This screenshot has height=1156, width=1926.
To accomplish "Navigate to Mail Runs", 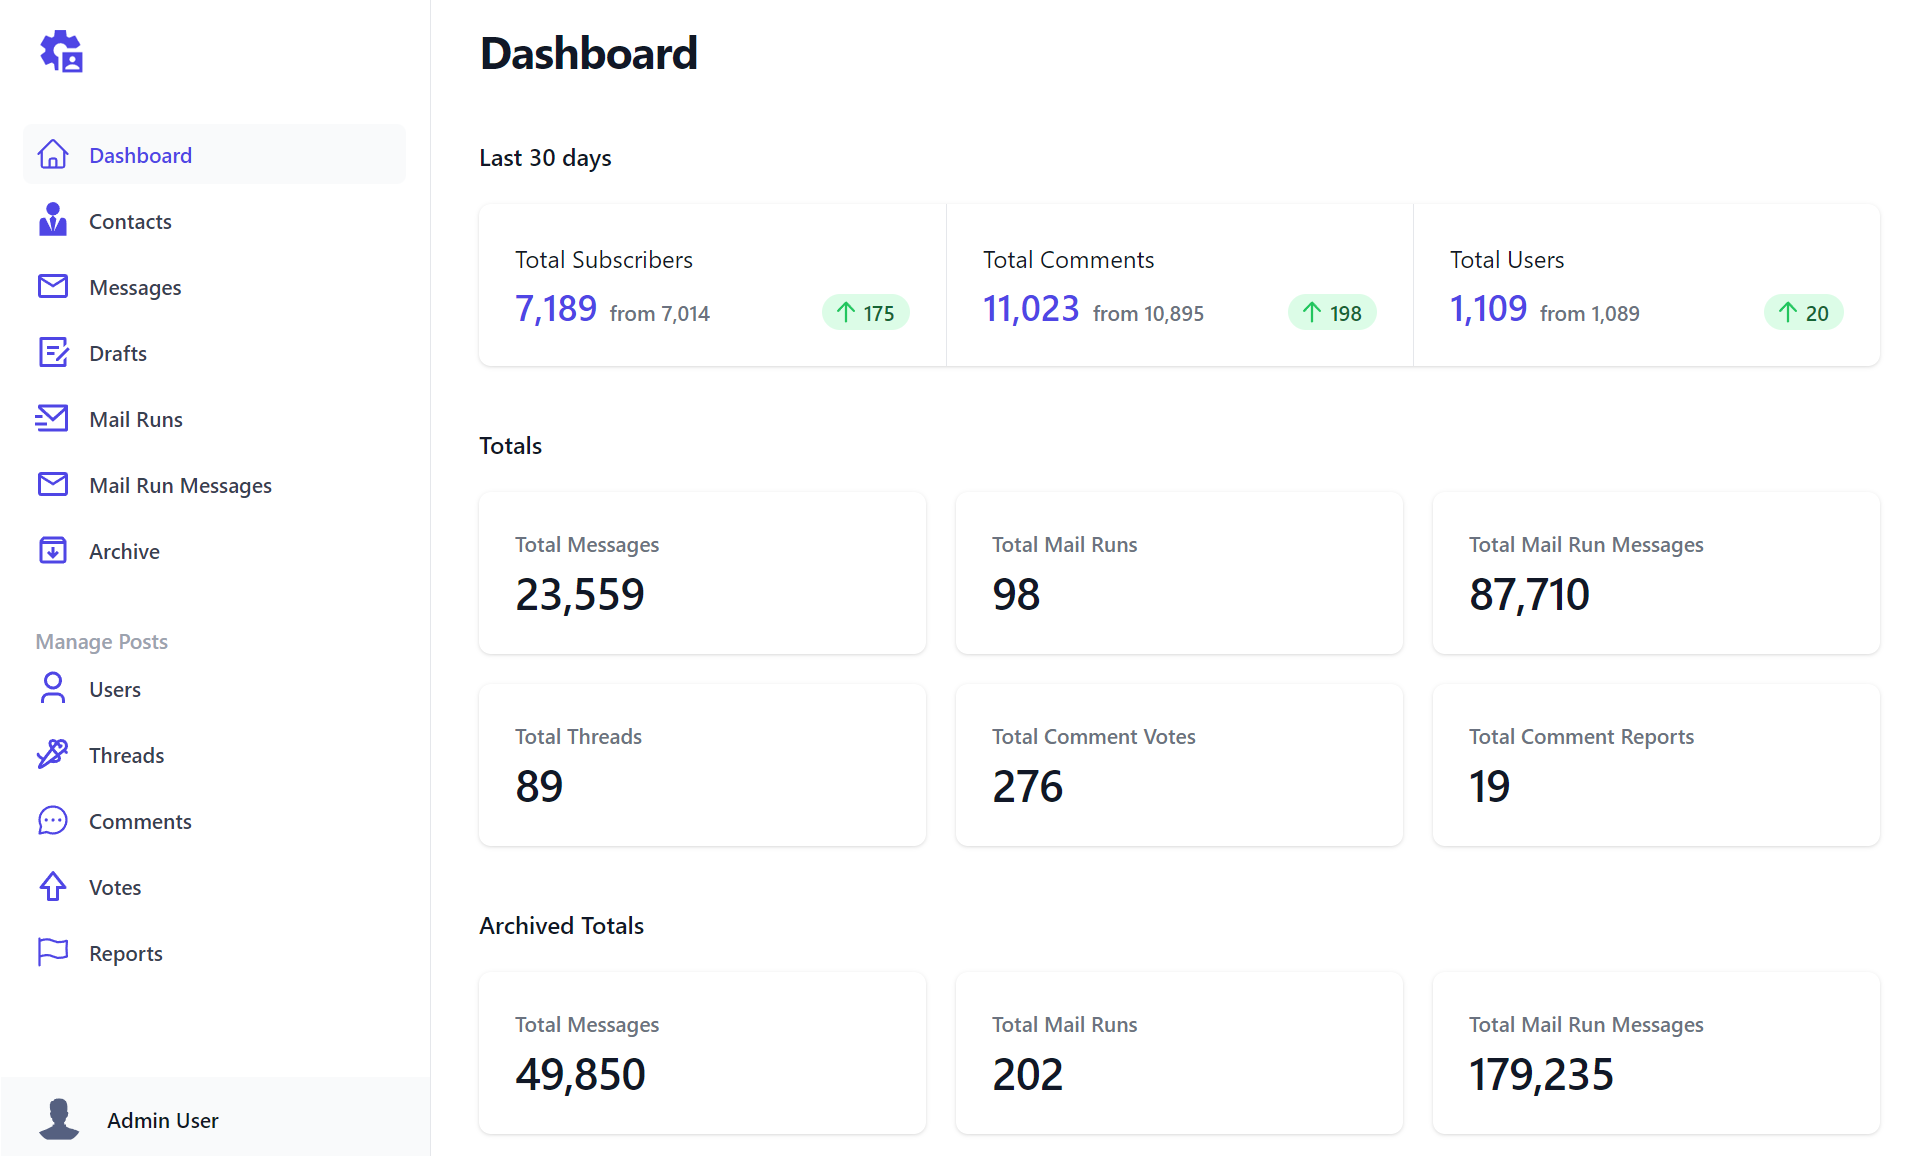I will [x=214, y=419].
